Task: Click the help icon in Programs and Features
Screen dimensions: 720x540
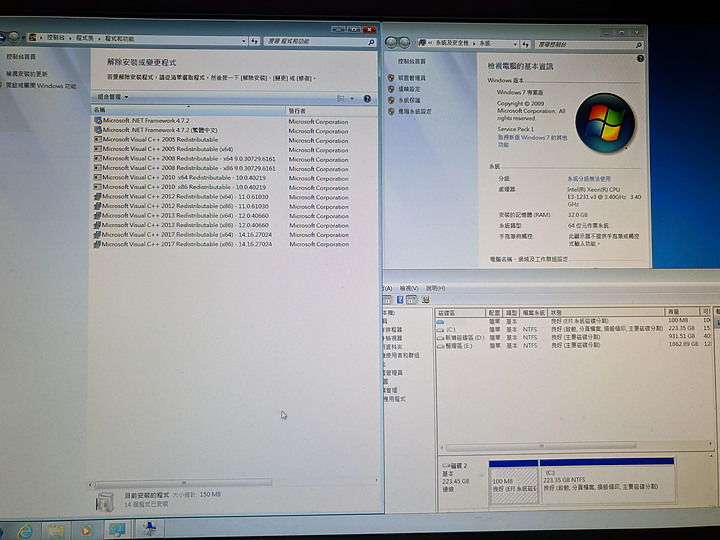Action: (367, 99)
